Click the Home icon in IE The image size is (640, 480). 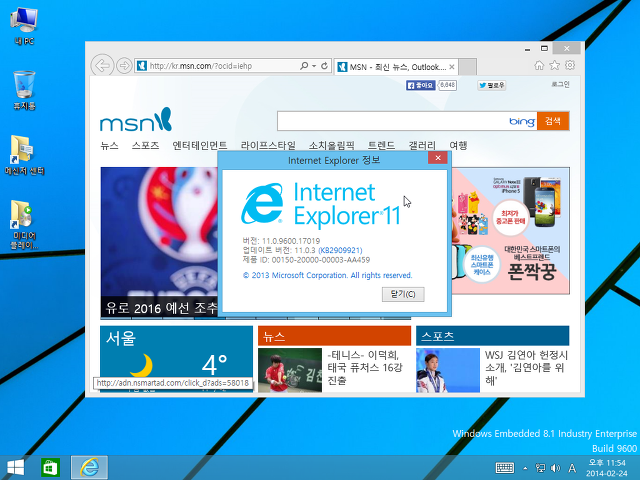click(x=539, y=65)
